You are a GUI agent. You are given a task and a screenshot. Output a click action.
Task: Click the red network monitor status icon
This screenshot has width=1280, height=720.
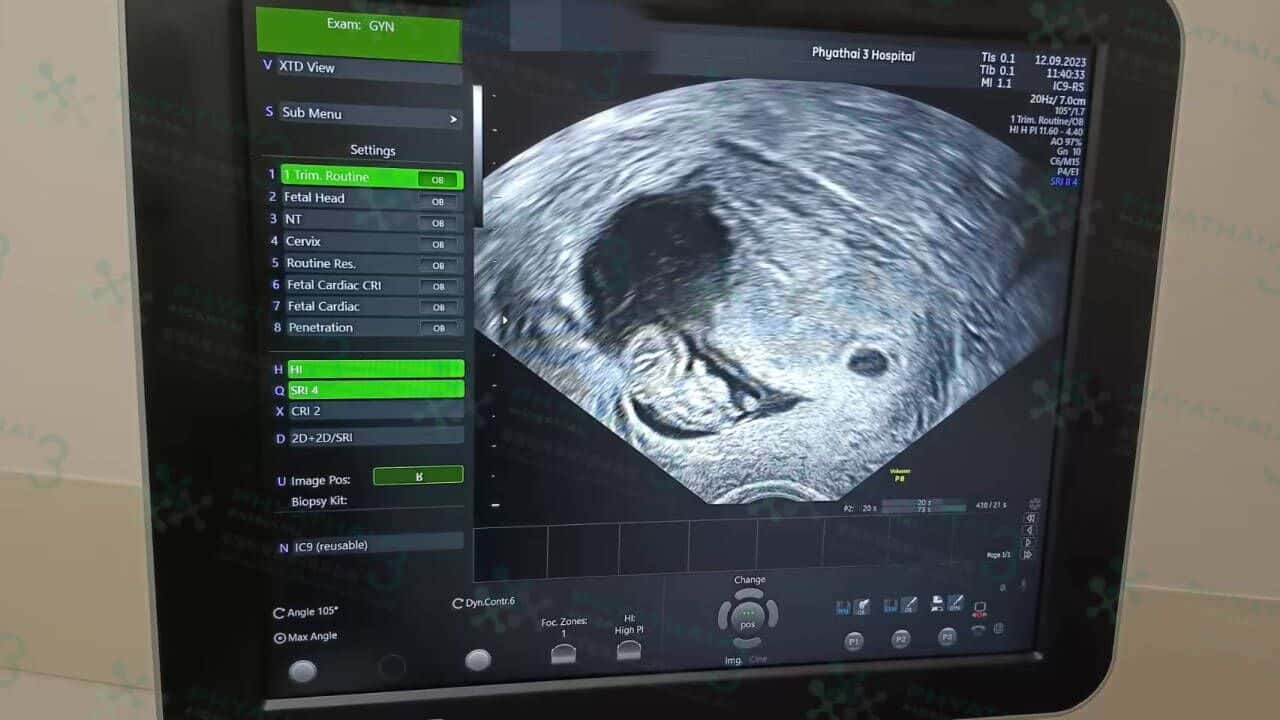pos(979,608)
